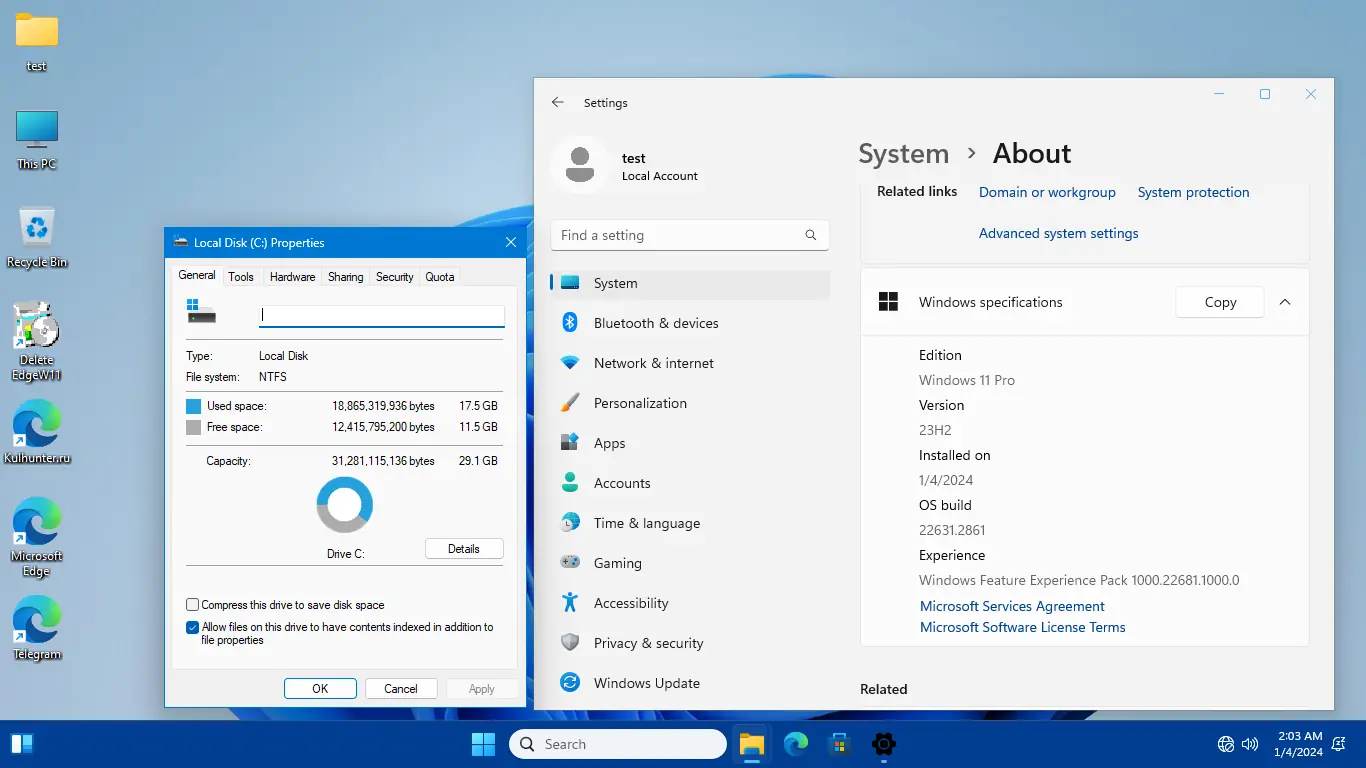The height and width of the screenshot is (768, 1366).
Task: Select the Recycle Bin desktop icon
Action: 37,237
